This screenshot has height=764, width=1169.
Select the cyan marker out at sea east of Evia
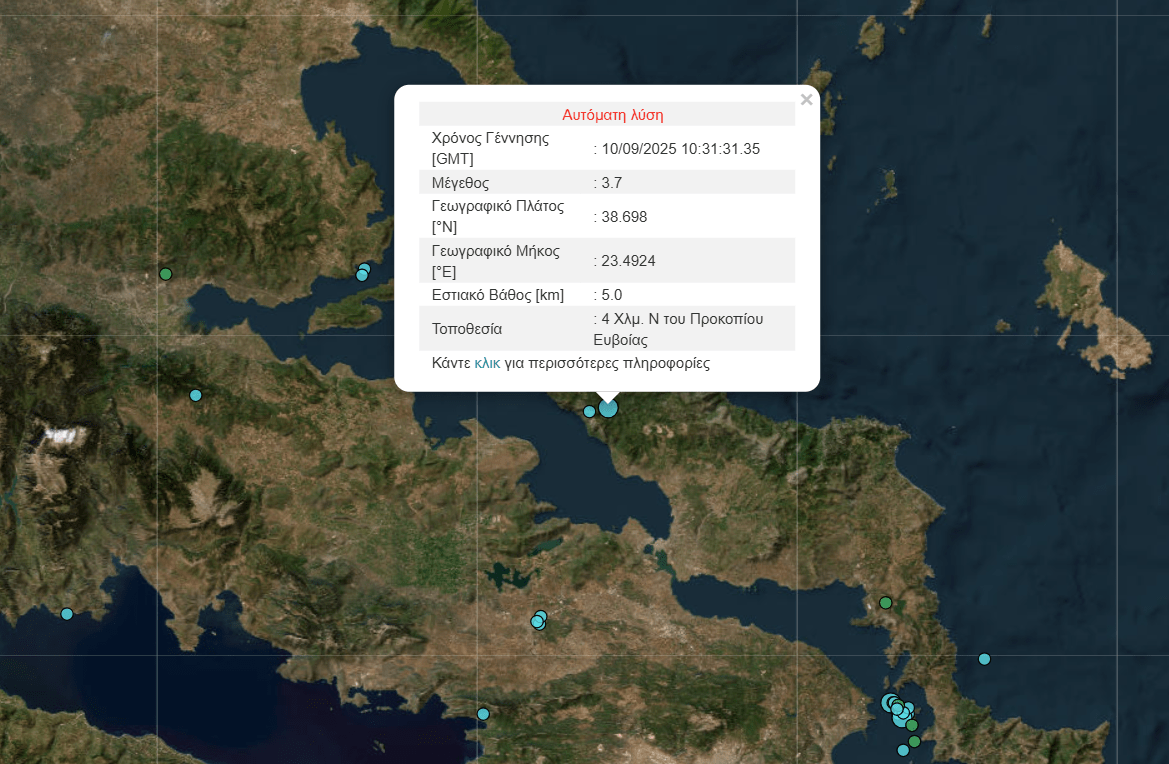(x=984, y=659)
